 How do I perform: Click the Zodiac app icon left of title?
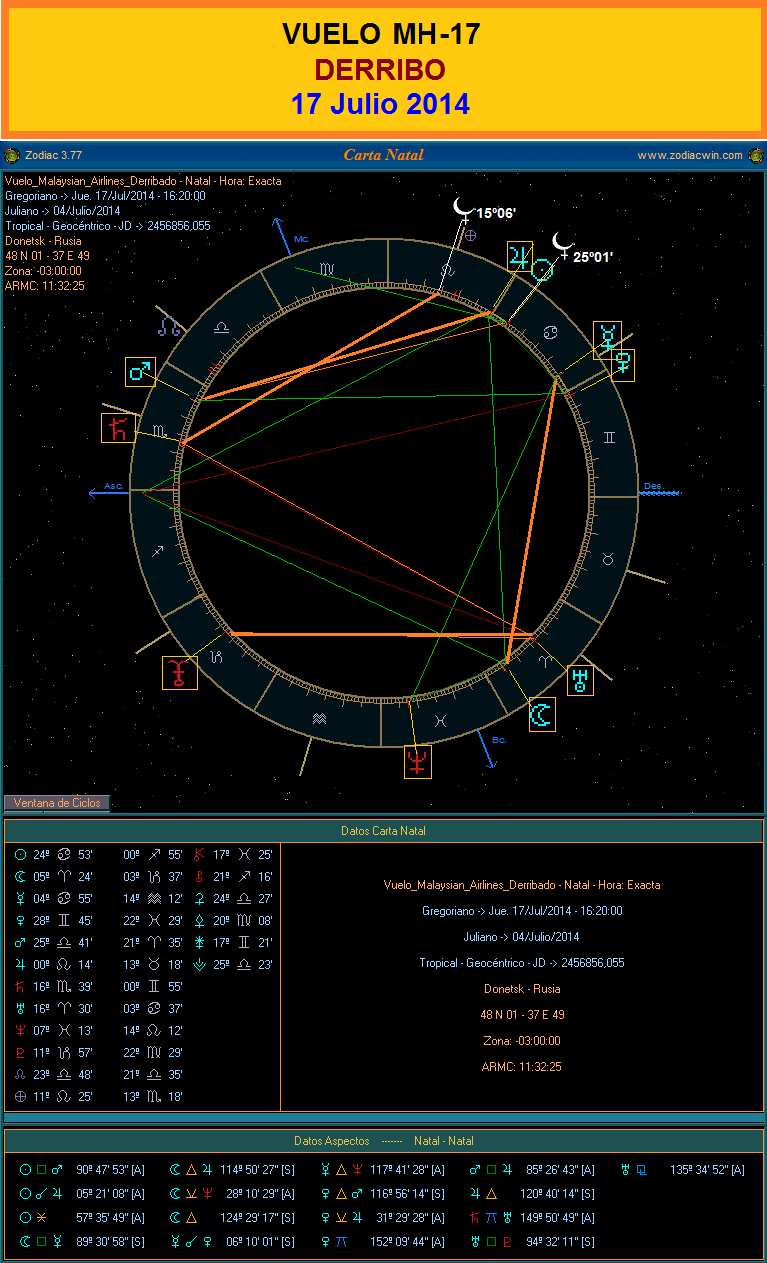click(11, 155)
